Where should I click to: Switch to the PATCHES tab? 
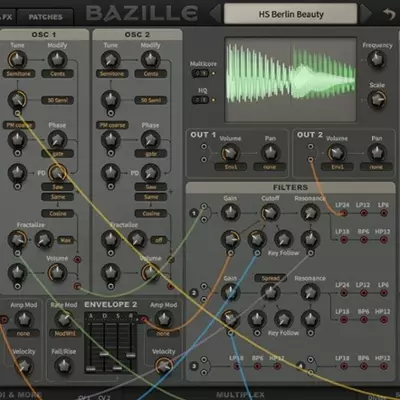(x=45, y=17)
